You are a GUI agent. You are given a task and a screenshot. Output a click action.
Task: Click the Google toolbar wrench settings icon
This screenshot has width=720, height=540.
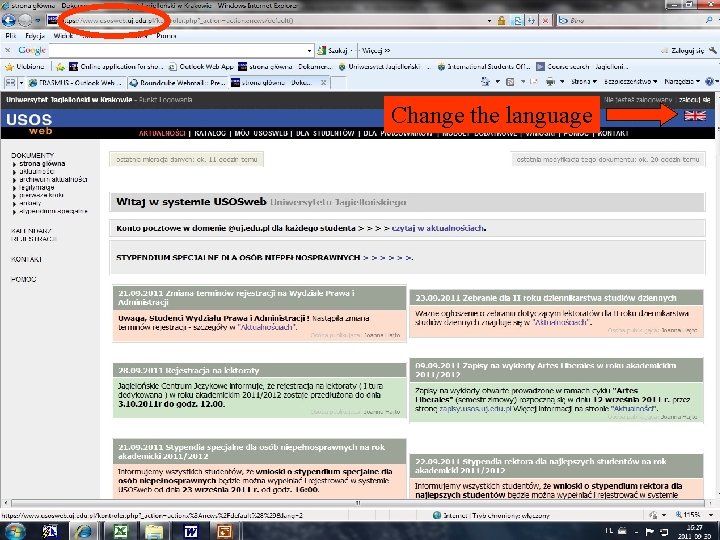pos(712,51)
